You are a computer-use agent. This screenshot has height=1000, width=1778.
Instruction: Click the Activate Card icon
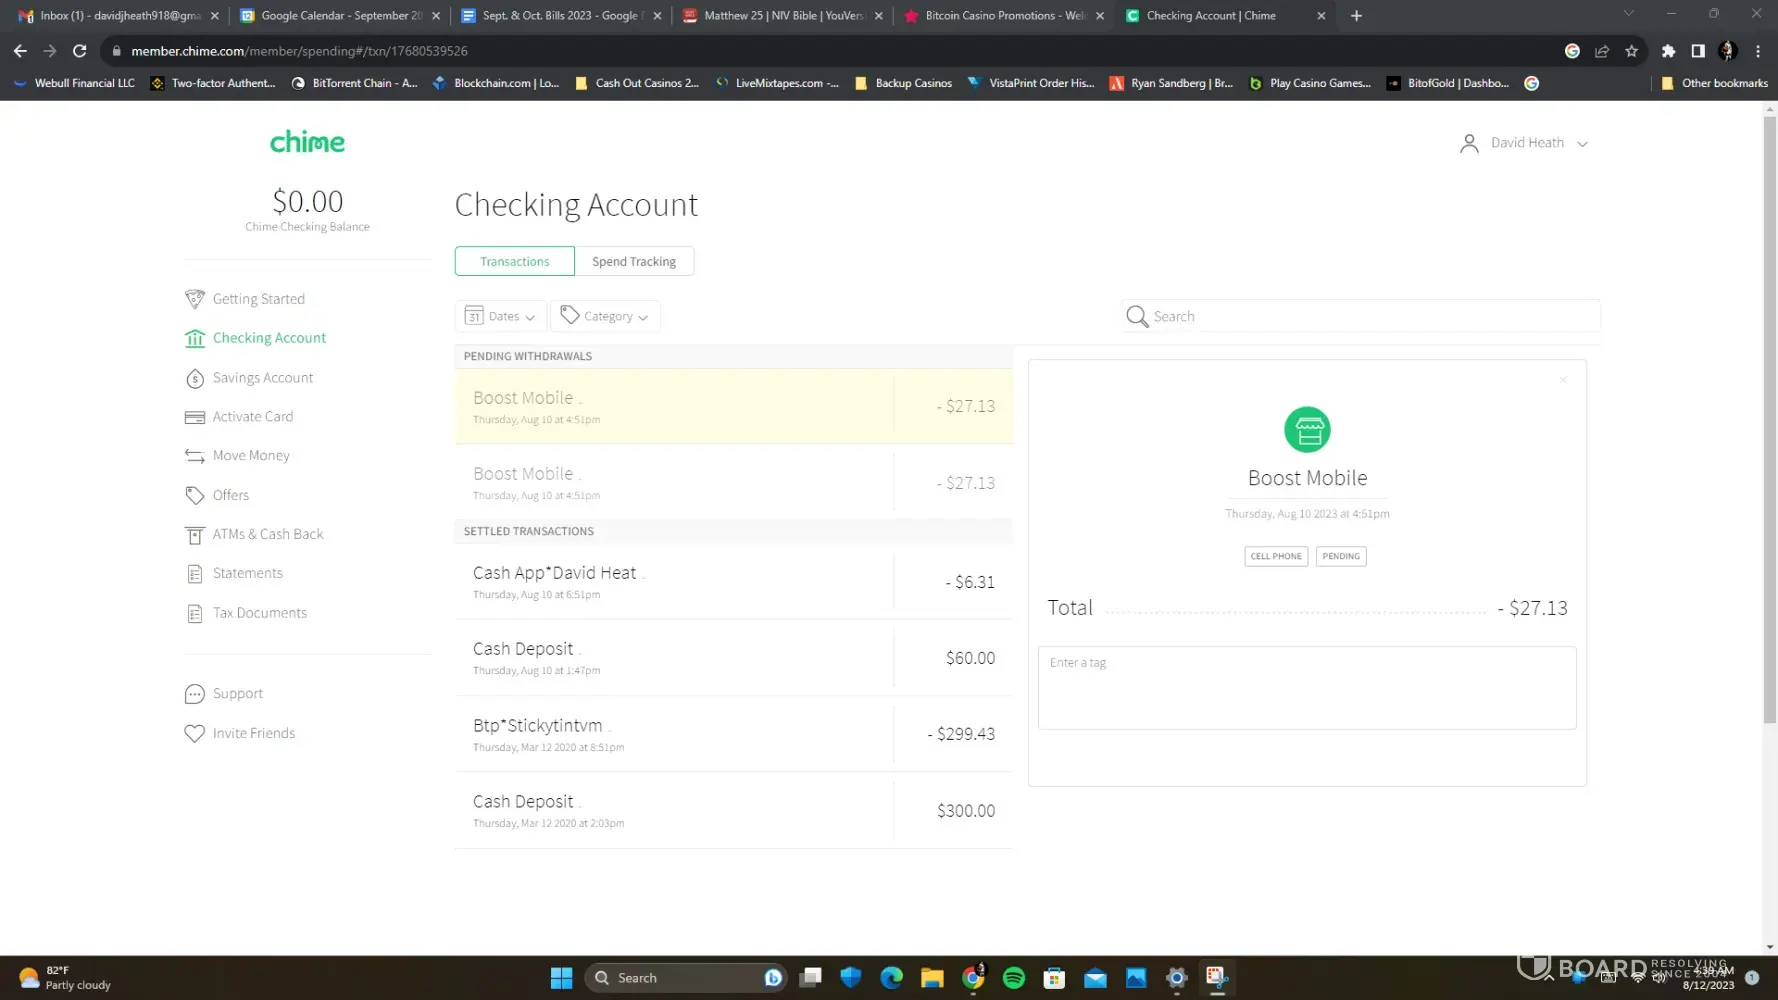pyautogui.click(x=194, y=417)
